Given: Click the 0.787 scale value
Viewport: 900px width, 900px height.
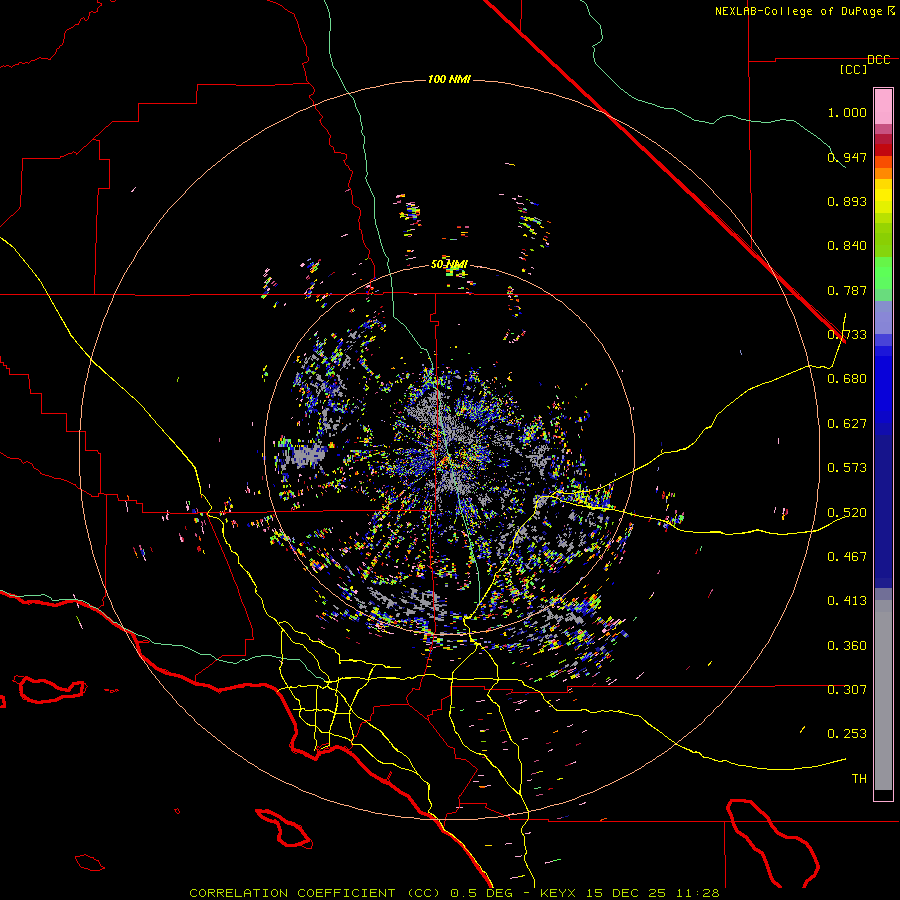Looking at the screenshot, I should [847, 290].
